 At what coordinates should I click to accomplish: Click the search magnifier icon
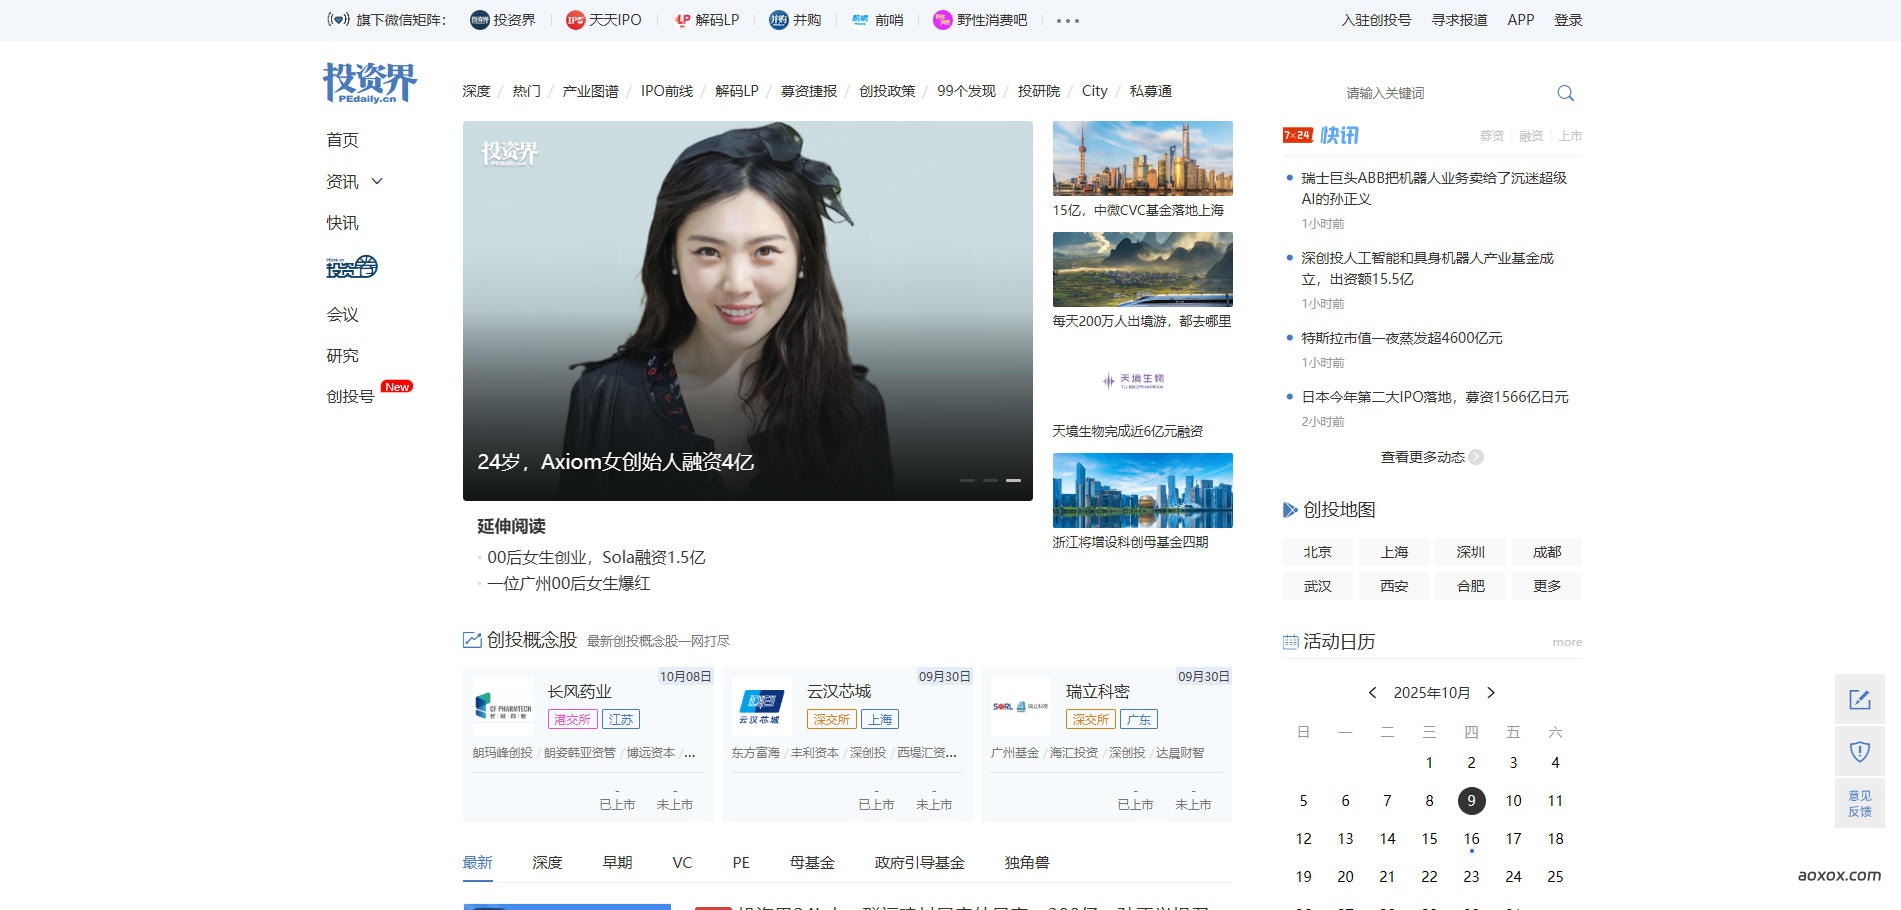(1565, 93)
